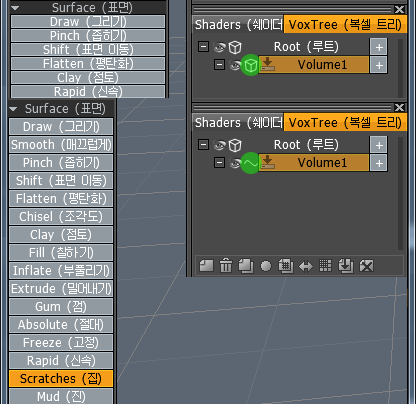Click the double-arrow icon in VoxTree toolbar
Viewport: 416px width, 404px height.
click(x=306, y=266)
